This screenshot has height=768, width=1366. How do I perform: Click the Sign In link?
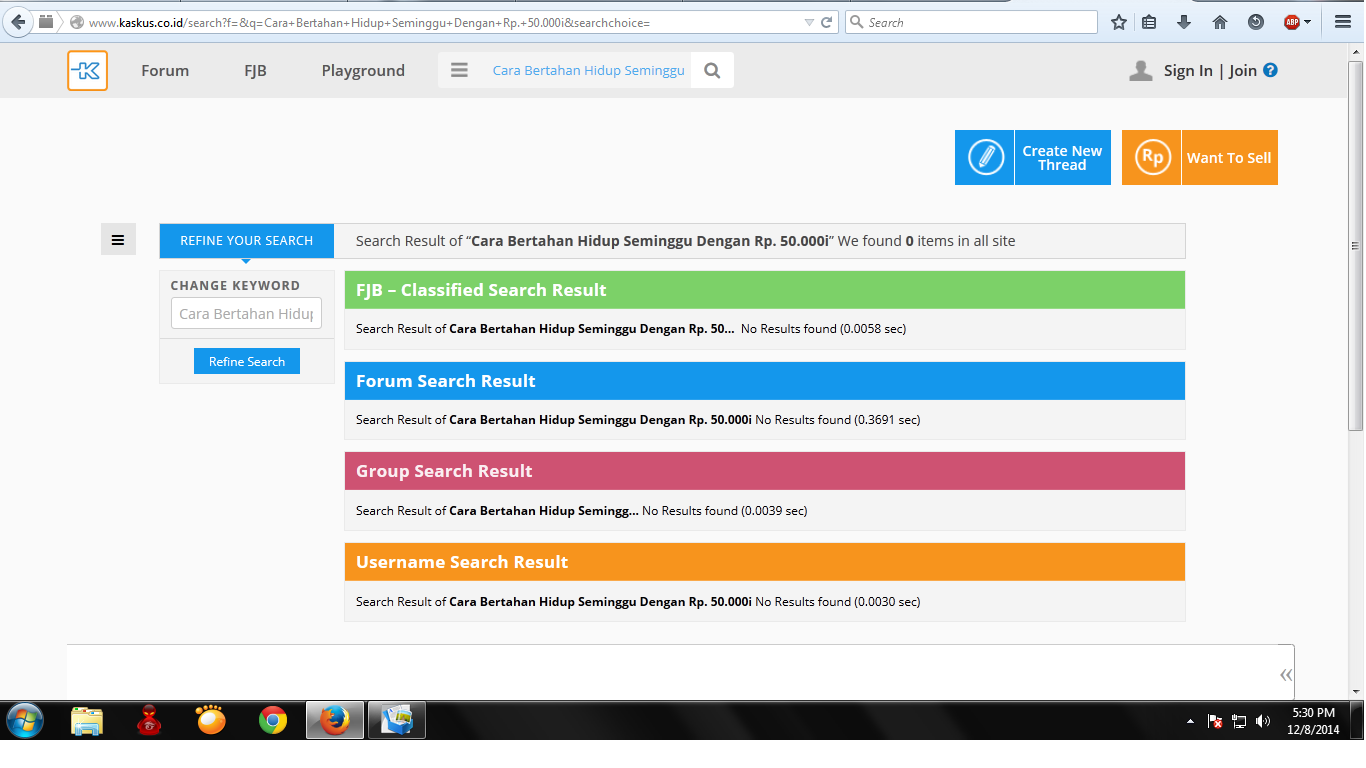point(1188,70)
